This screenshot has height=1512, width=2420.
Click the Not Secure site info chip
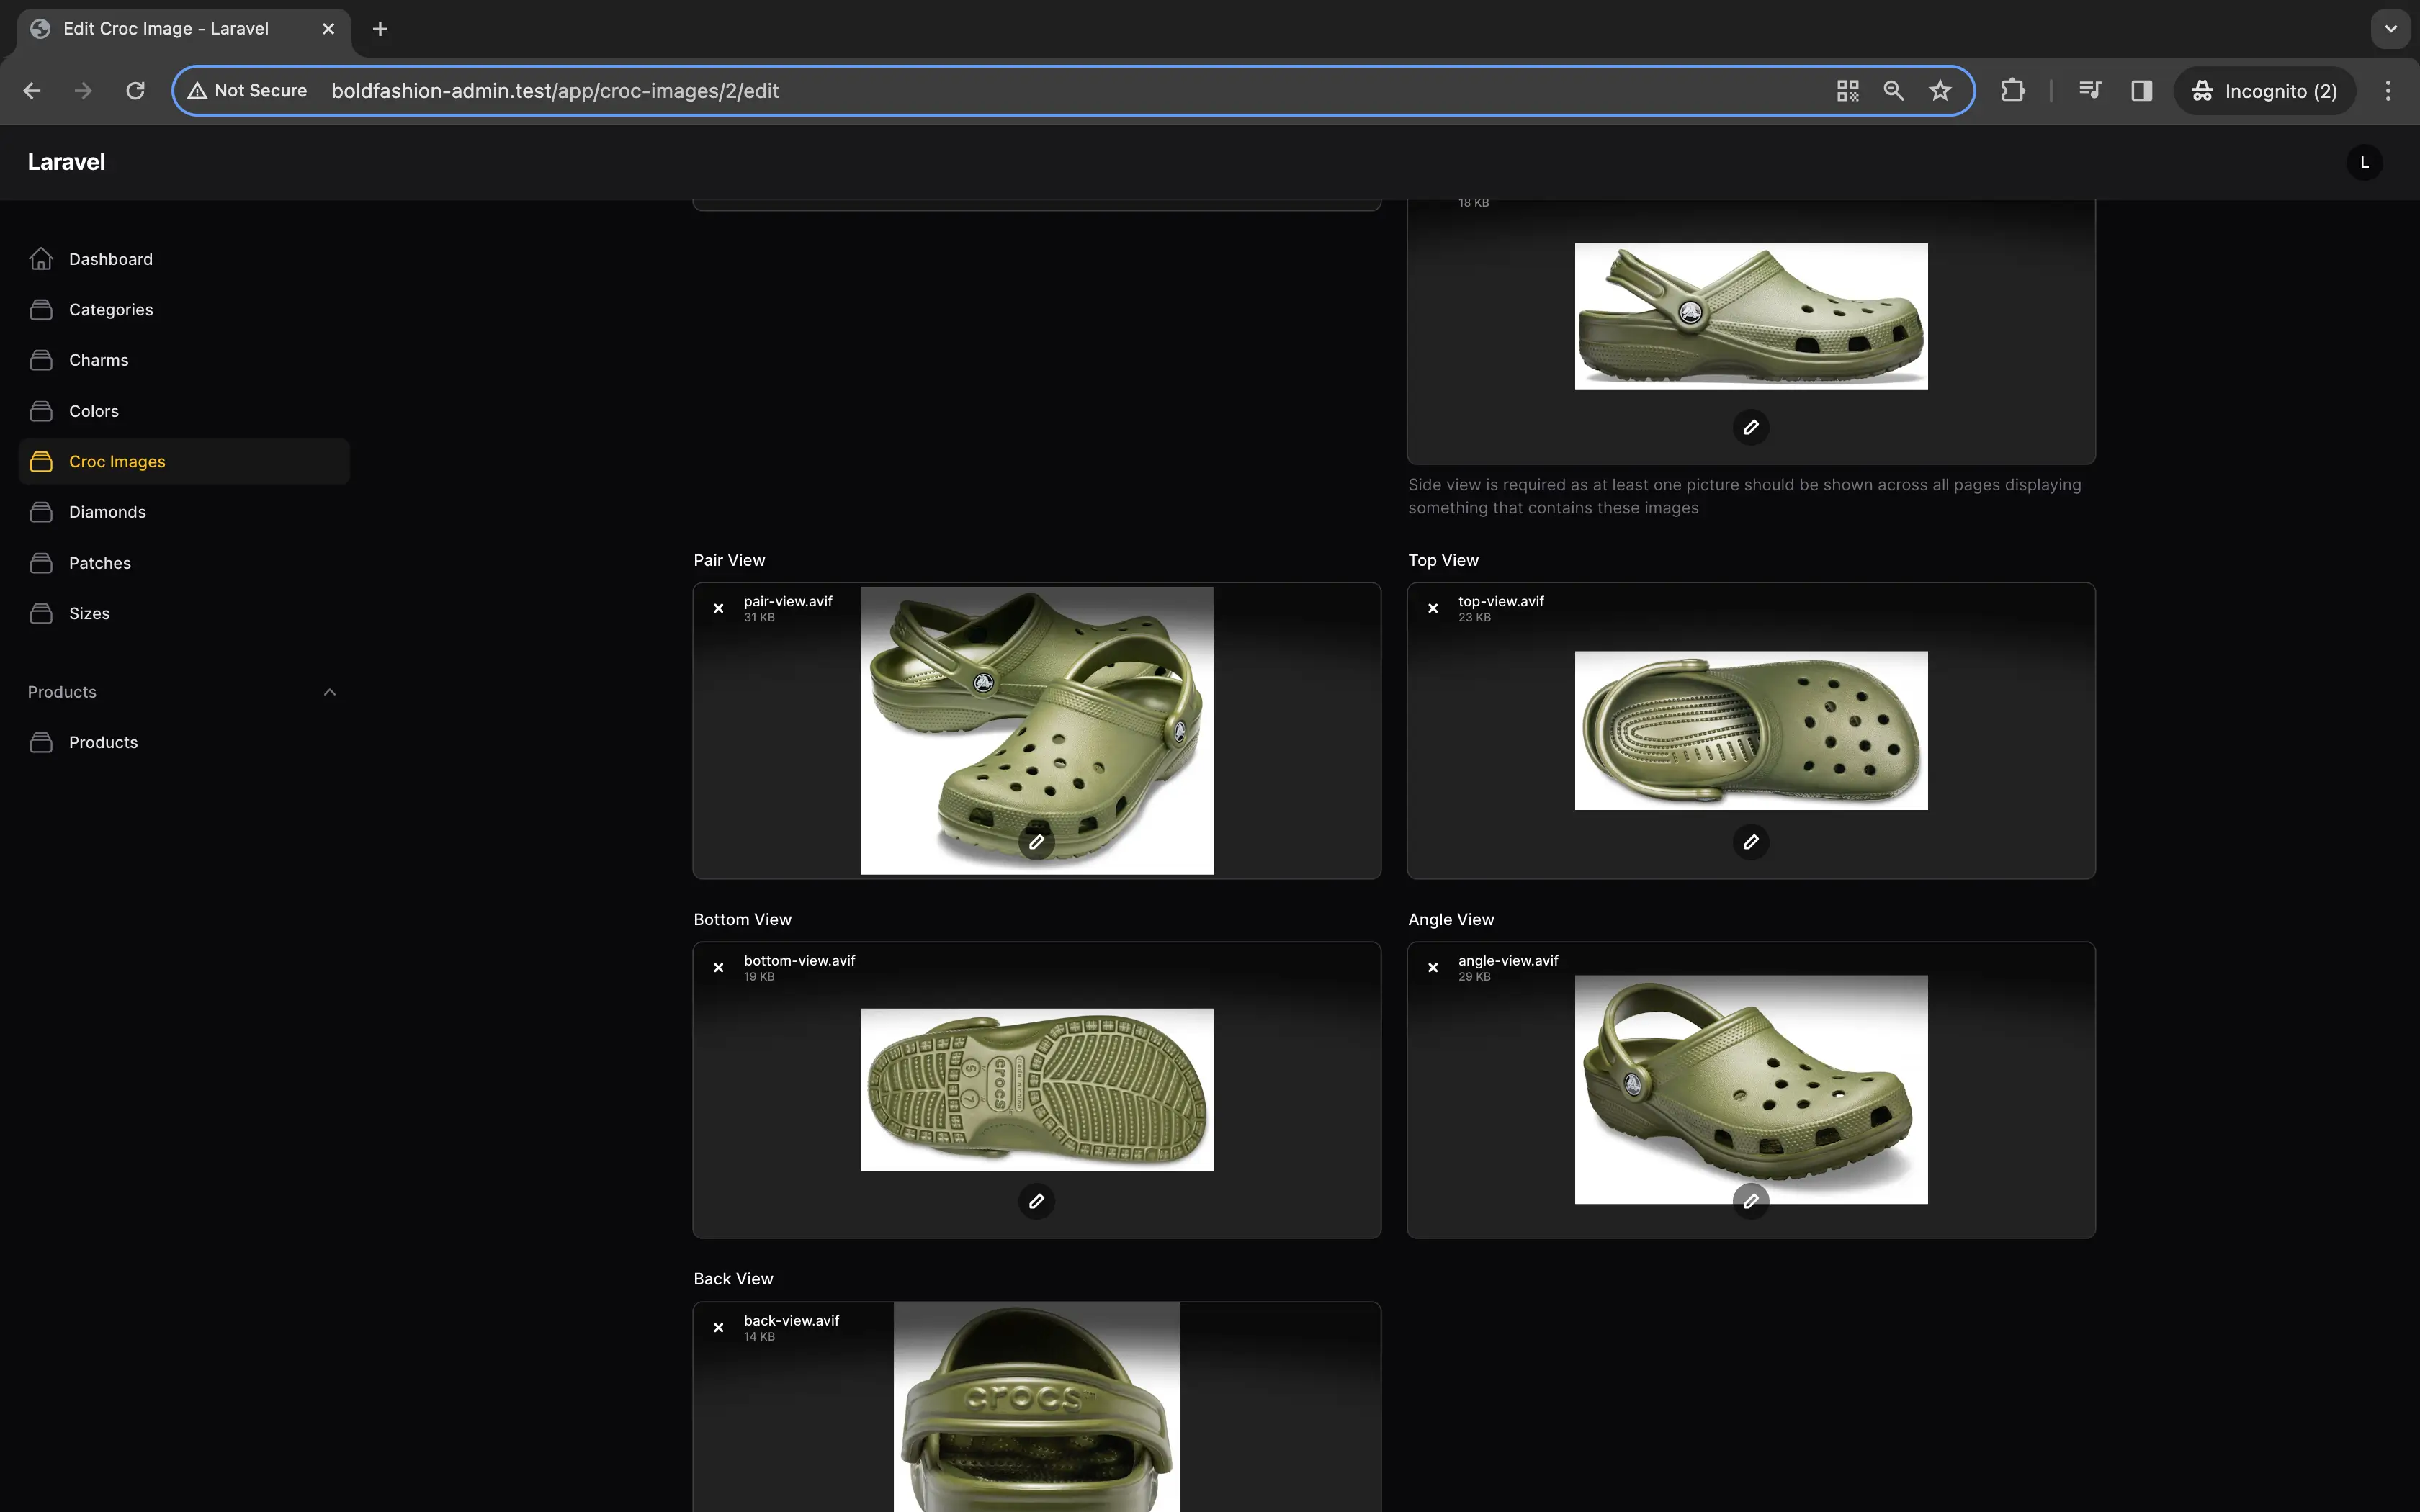point(248,91)
